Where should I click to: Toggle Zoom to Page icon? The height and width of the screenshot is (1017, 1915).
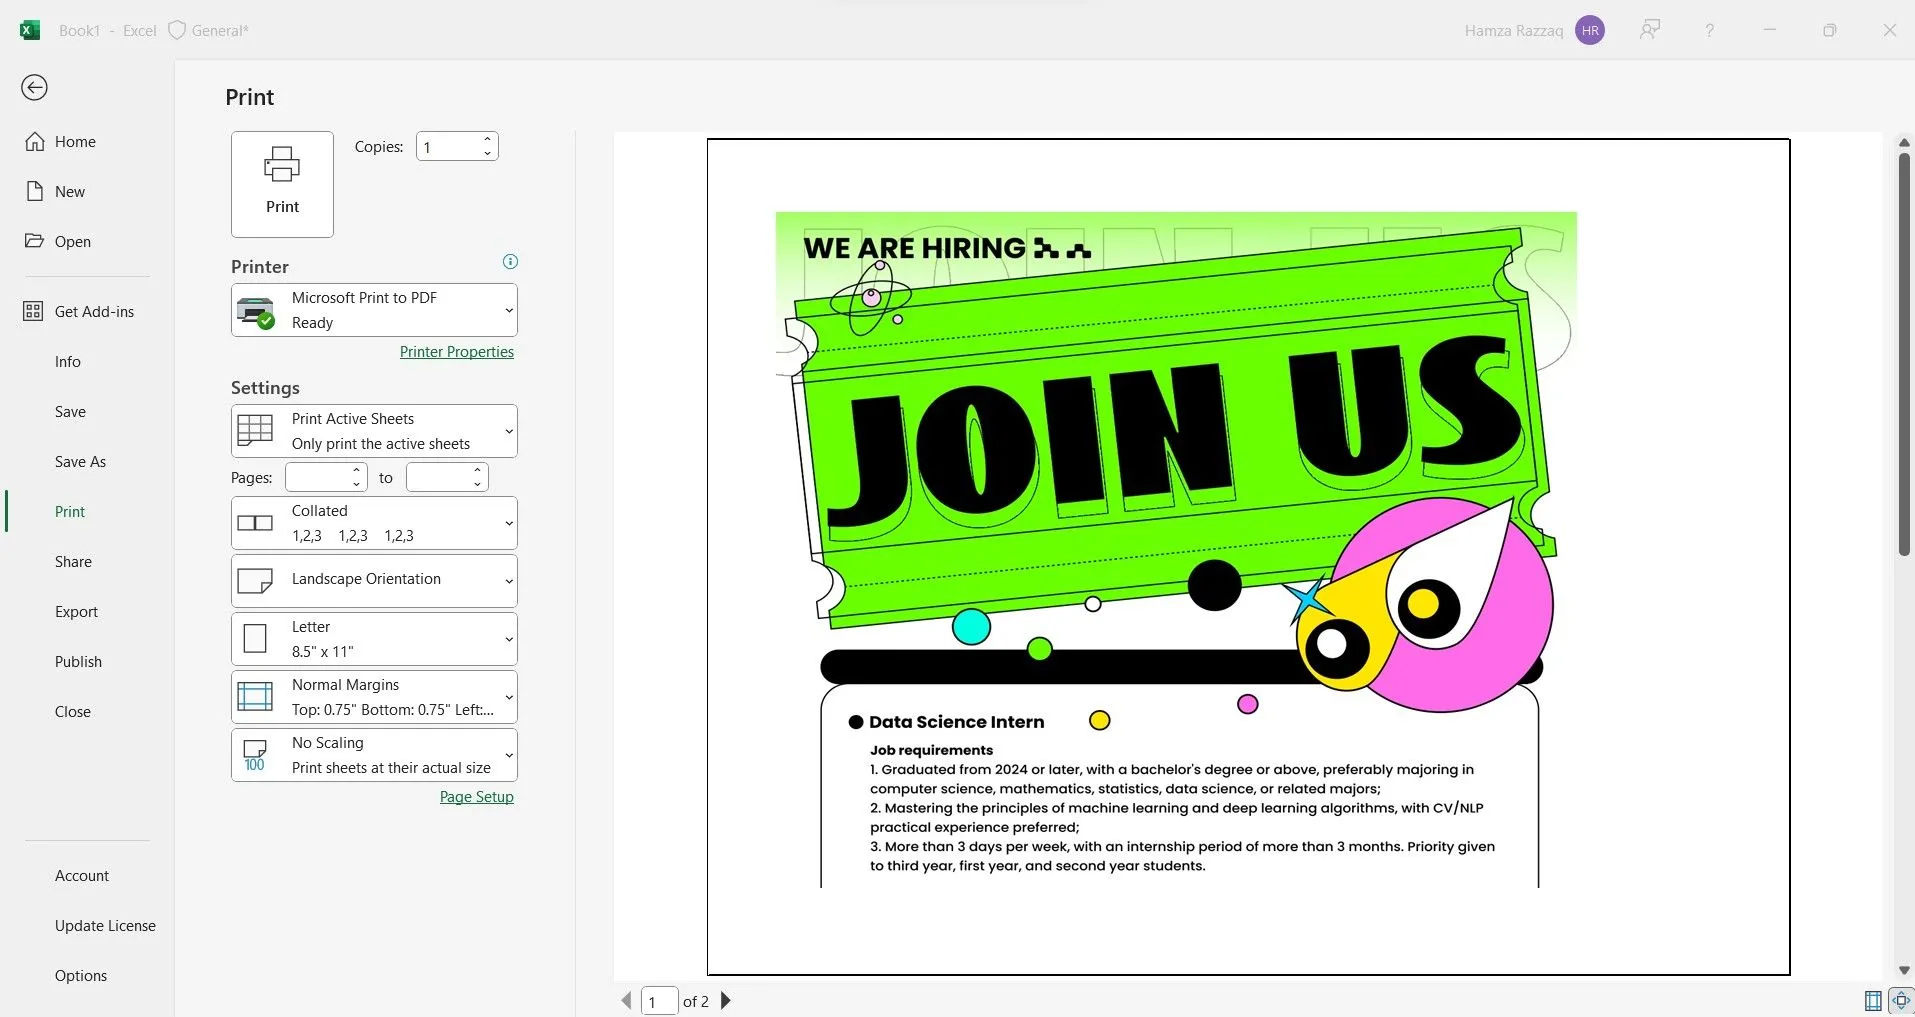tap(1901, 1001)
